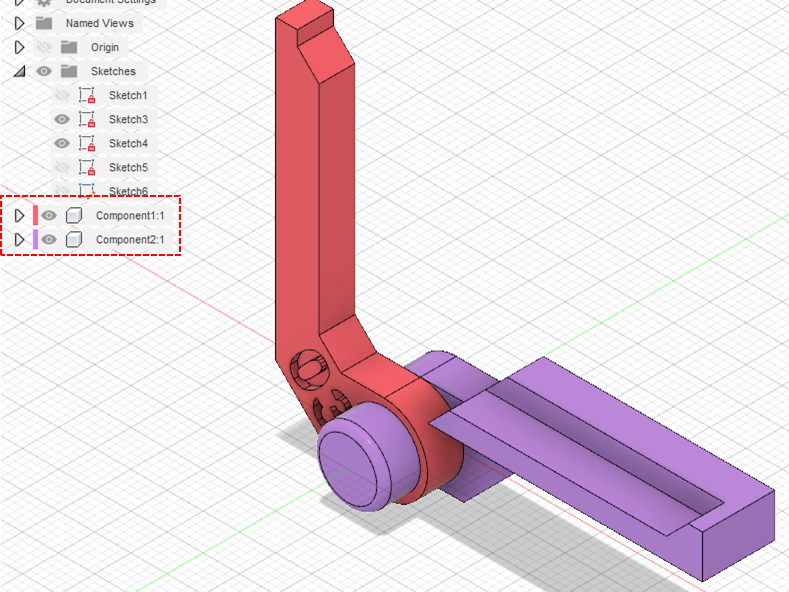The height and width of the screenshot is (592, 789).
Task: Collapse the Sketches folder
Action: click(x=20, y=71)
